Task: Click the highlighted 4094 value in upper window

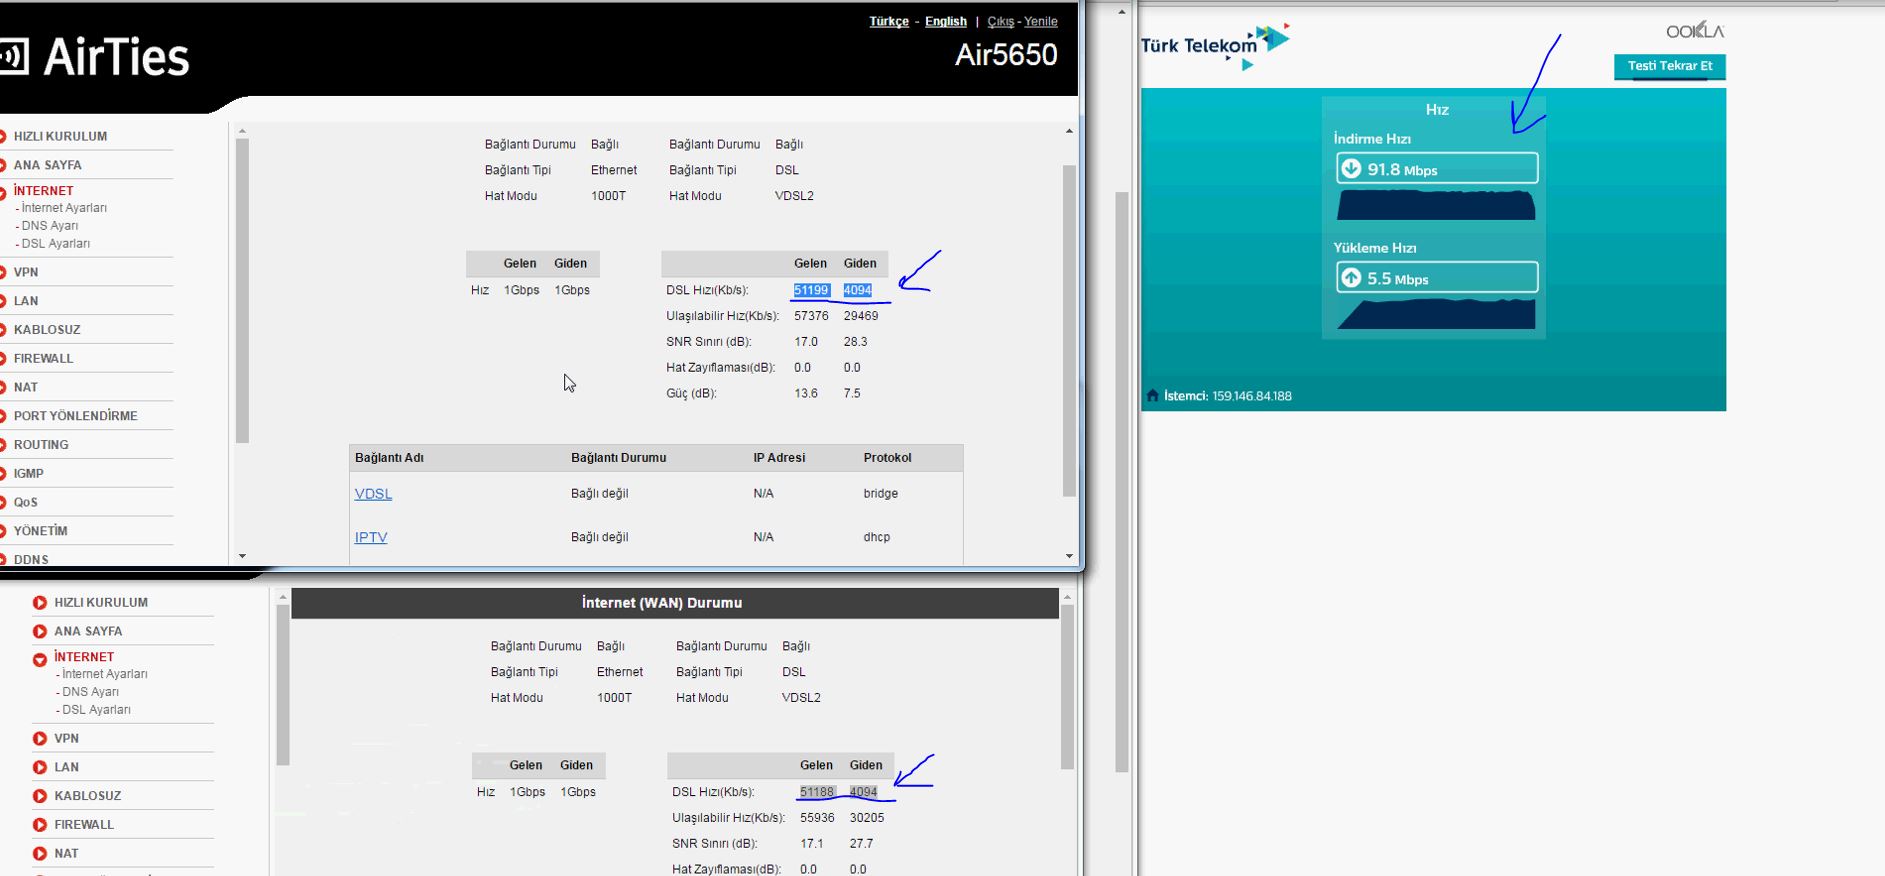Action: click(x=857, y=291)
